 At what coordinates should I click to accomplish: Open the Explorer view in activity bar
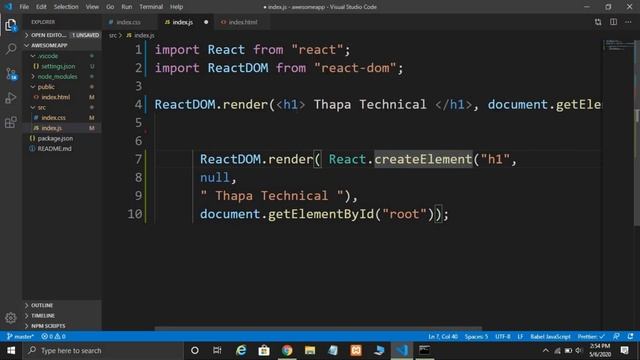11,25
